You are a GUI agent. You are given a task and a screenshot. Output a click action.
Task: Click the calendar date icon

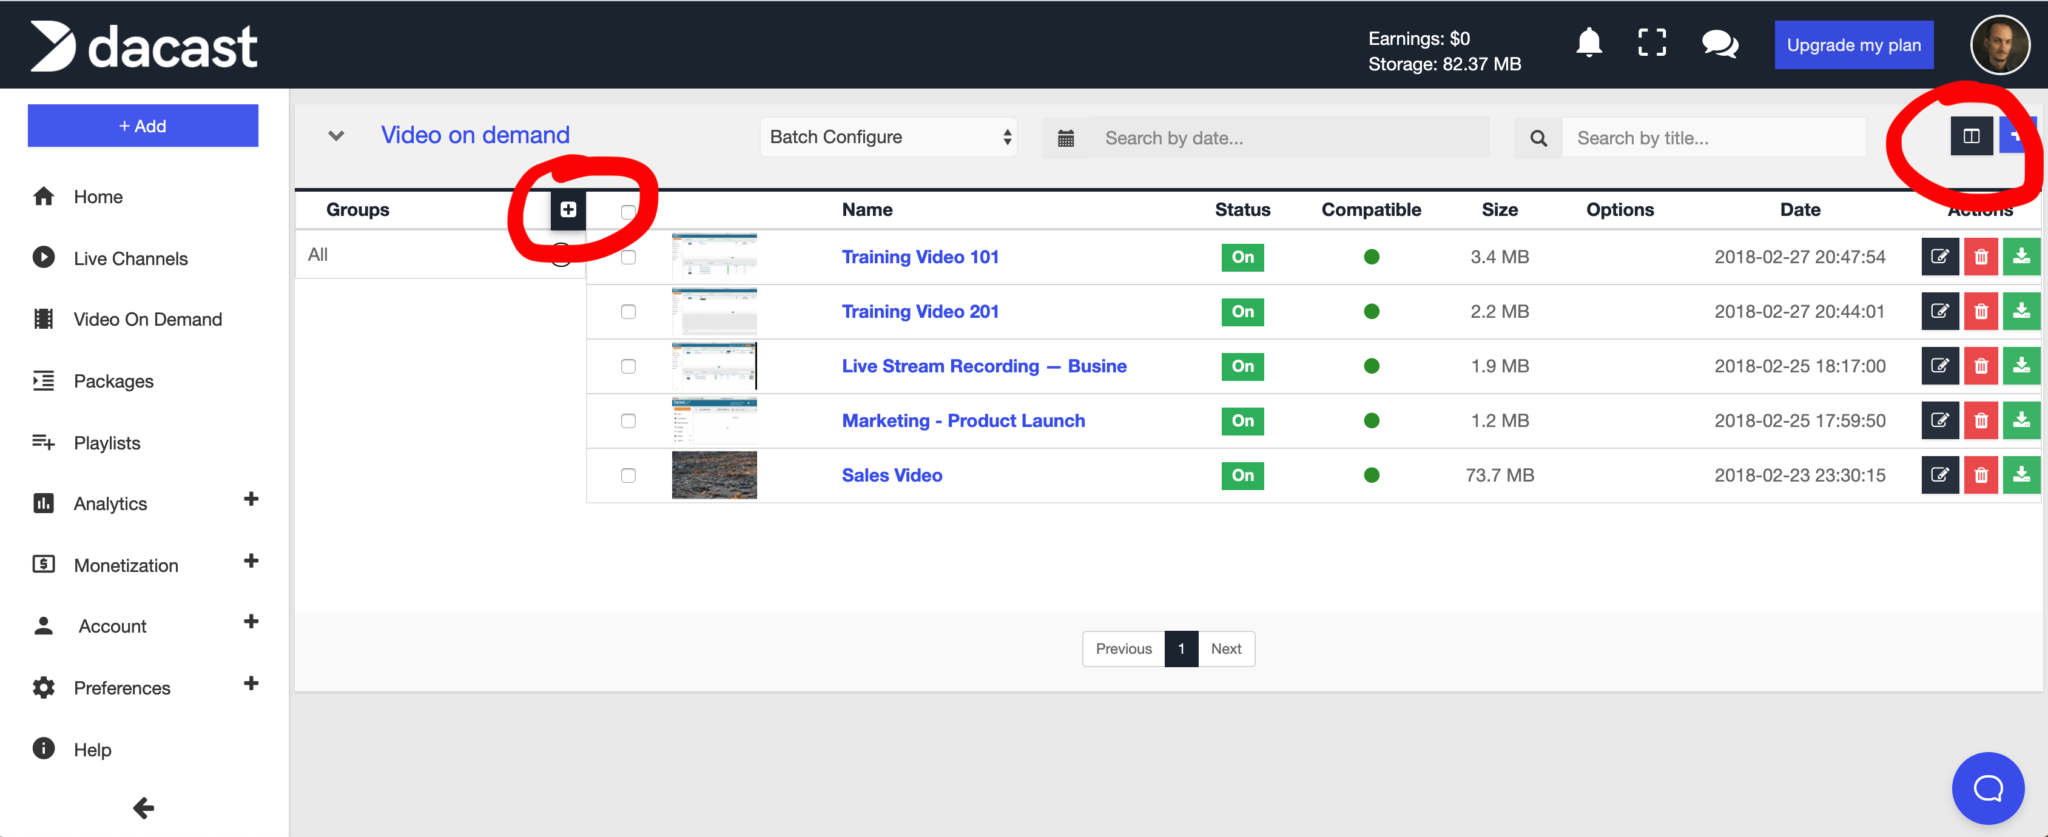pyautogui.click(x=1066, y=138)
